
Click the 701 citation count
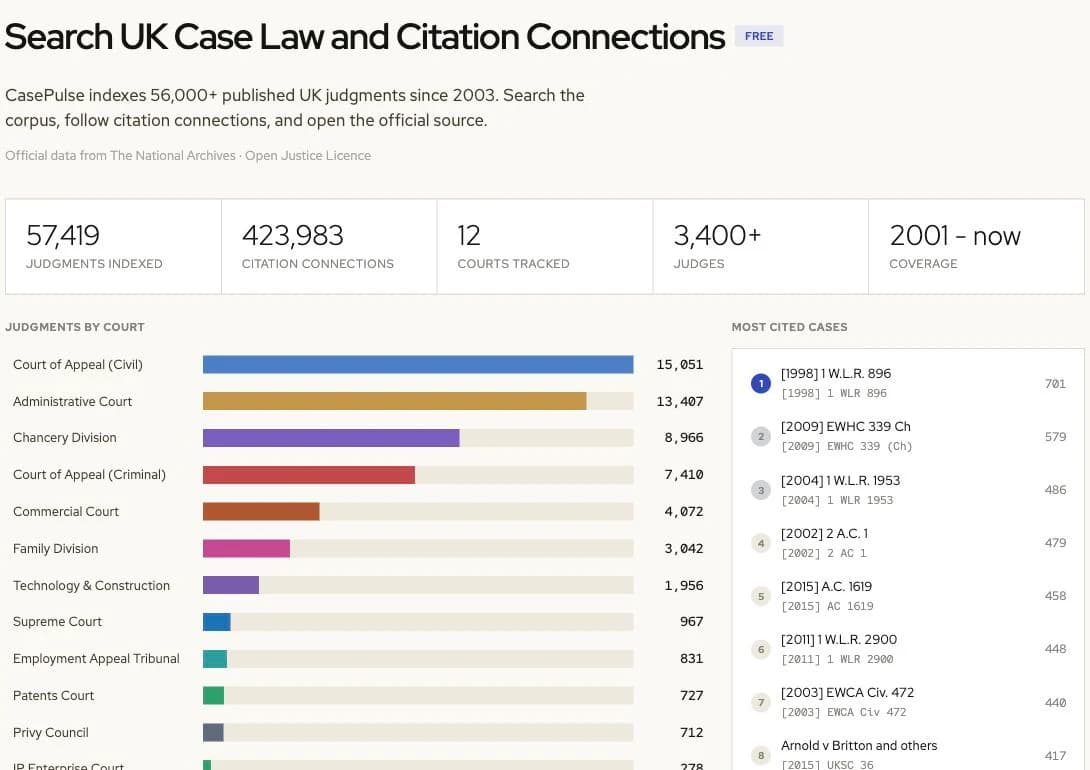pos(1055,384)
